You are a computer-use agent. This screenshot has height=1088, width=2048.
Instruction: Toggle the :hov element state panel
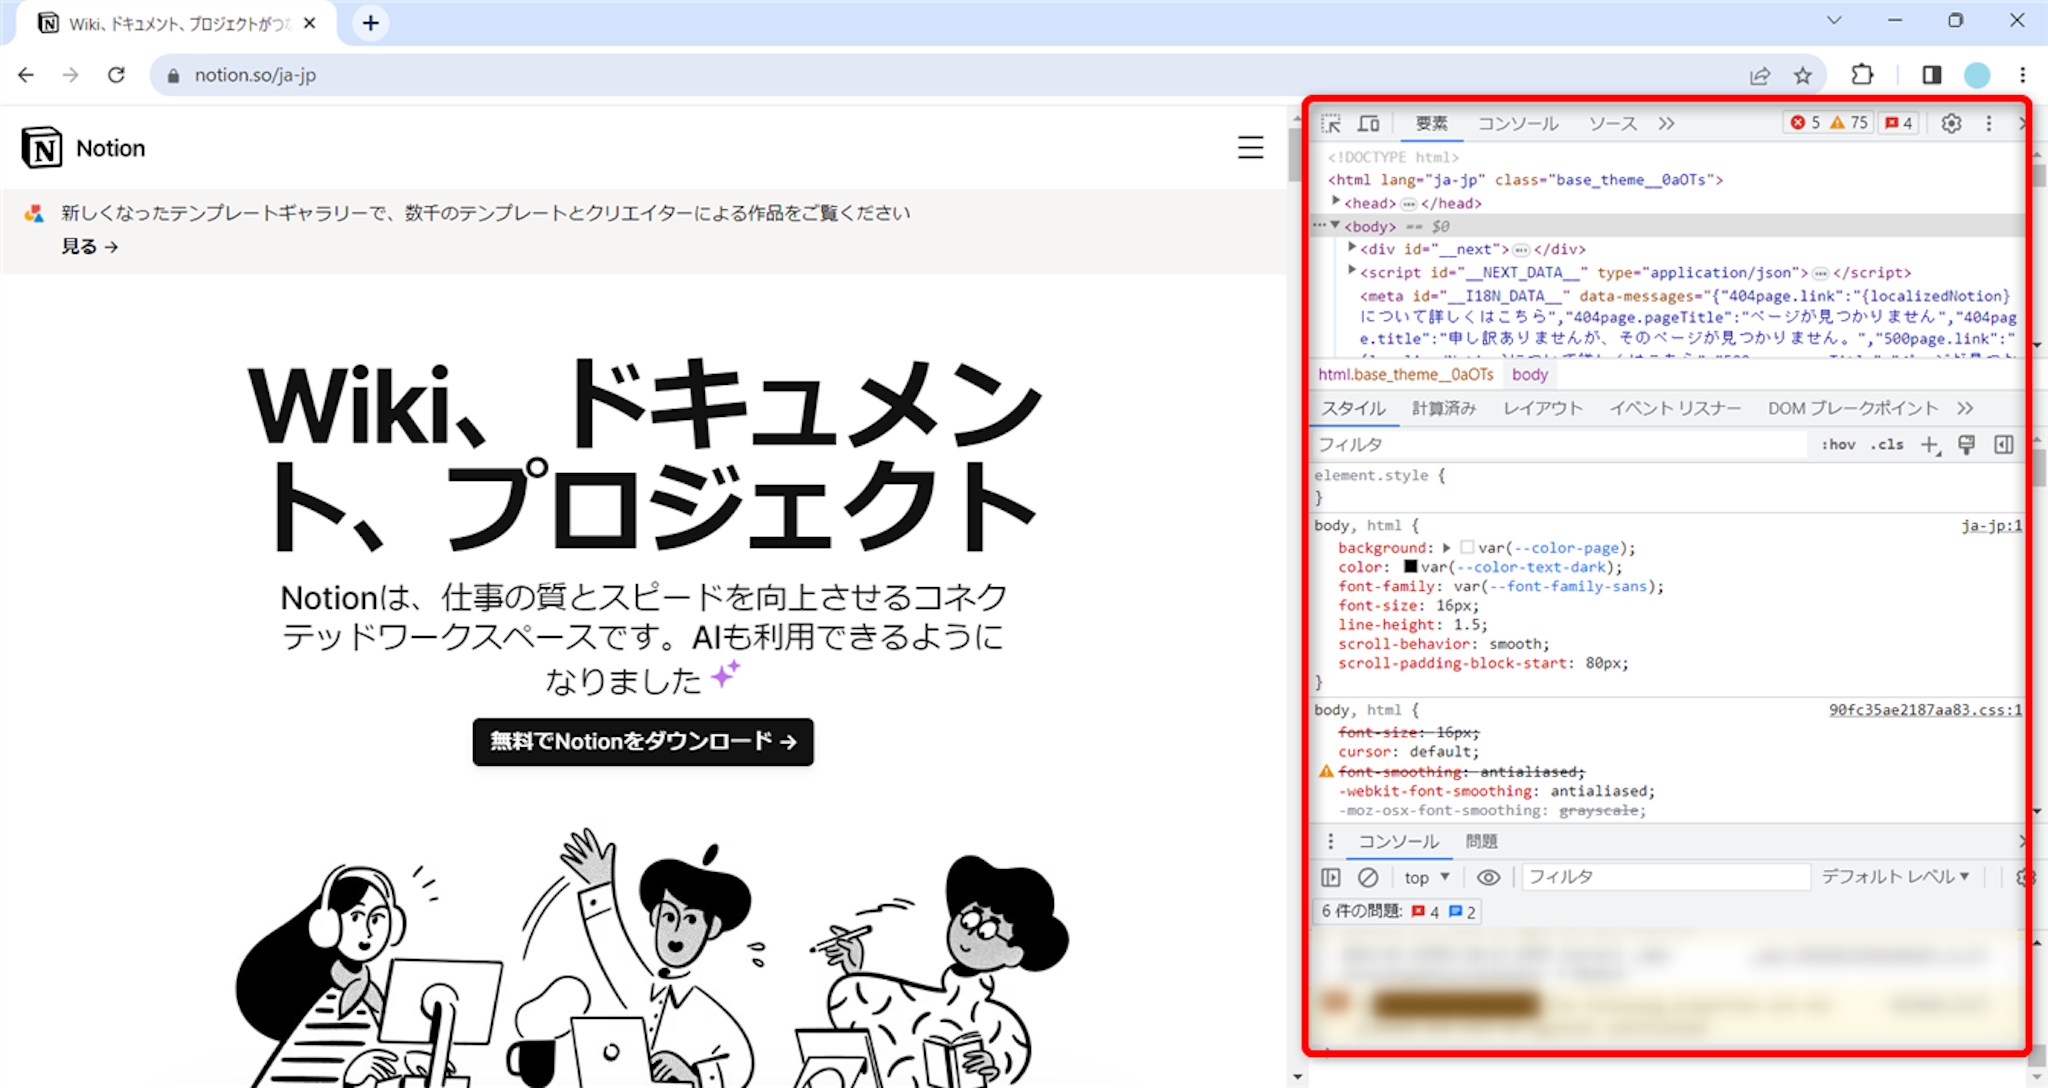tap(1838, 445)
